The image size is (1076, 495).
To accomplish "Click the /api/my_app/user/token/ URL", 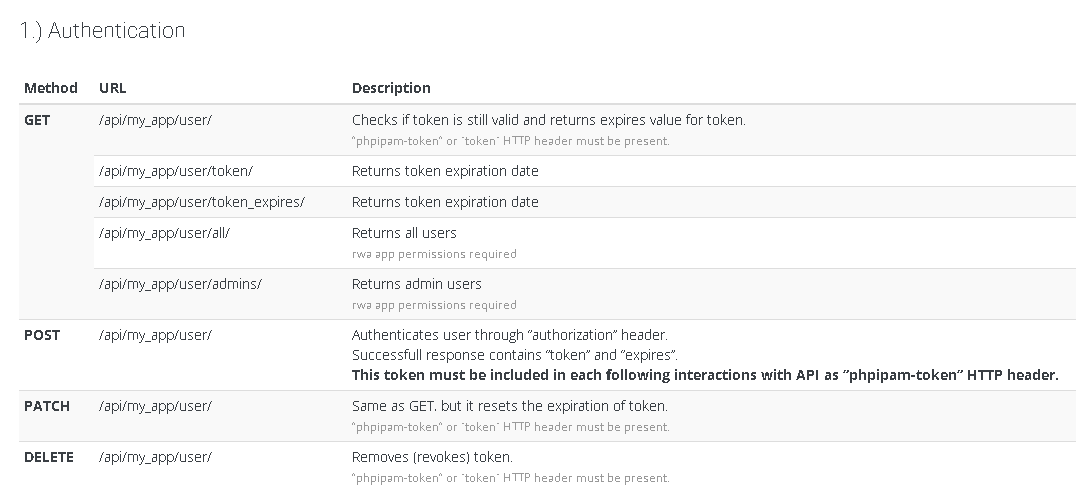I will (x=176, y=171).
